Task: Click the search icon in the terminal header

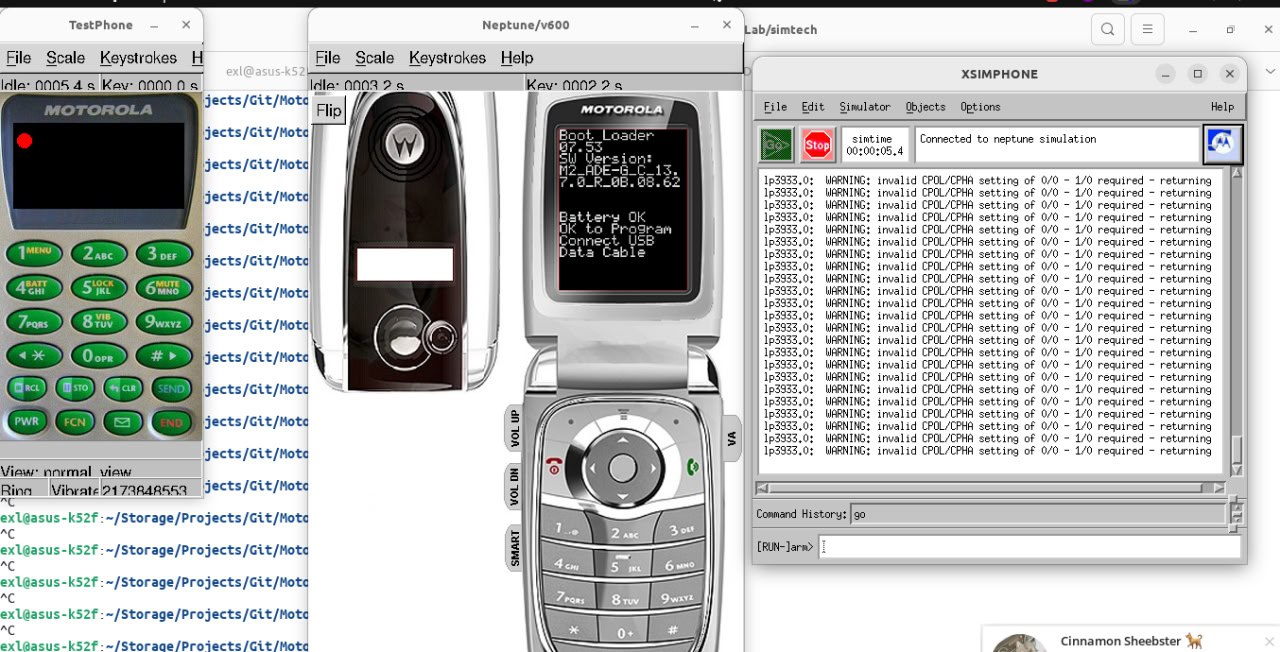Action: point(1107,29)
